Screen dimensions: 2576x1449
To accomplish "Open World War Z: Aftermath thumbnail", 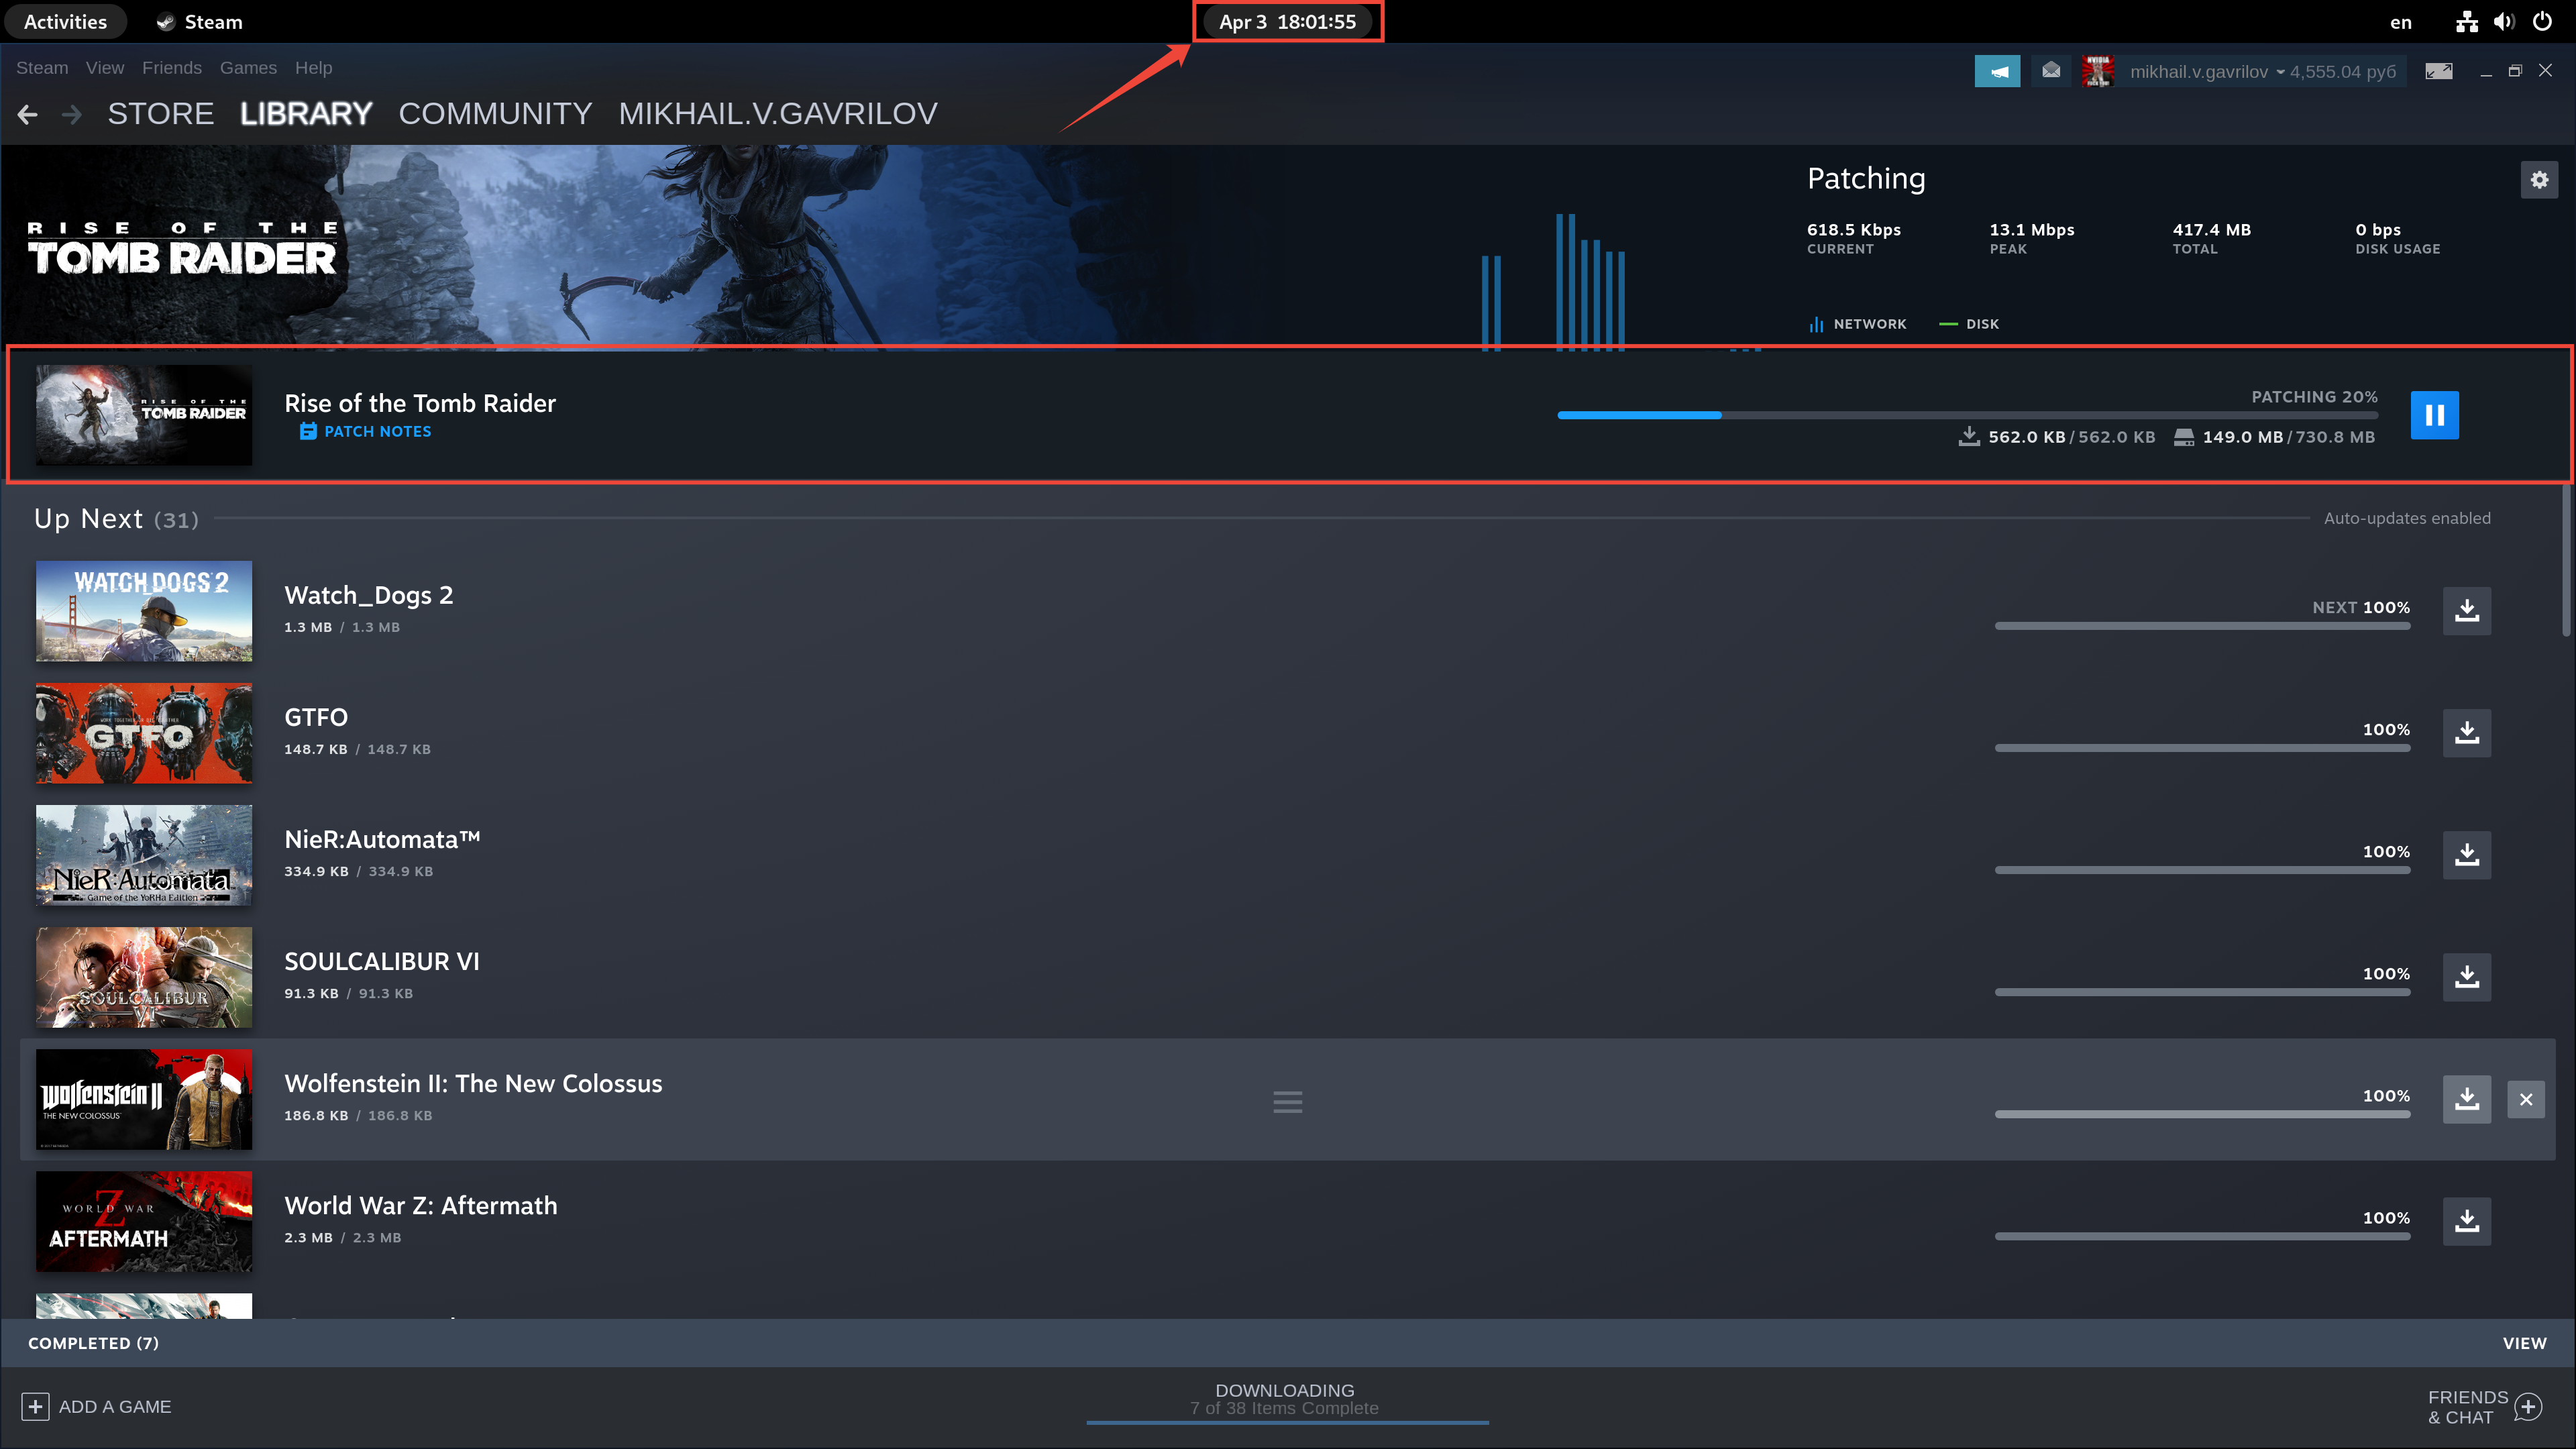I will coord(144,1221).
